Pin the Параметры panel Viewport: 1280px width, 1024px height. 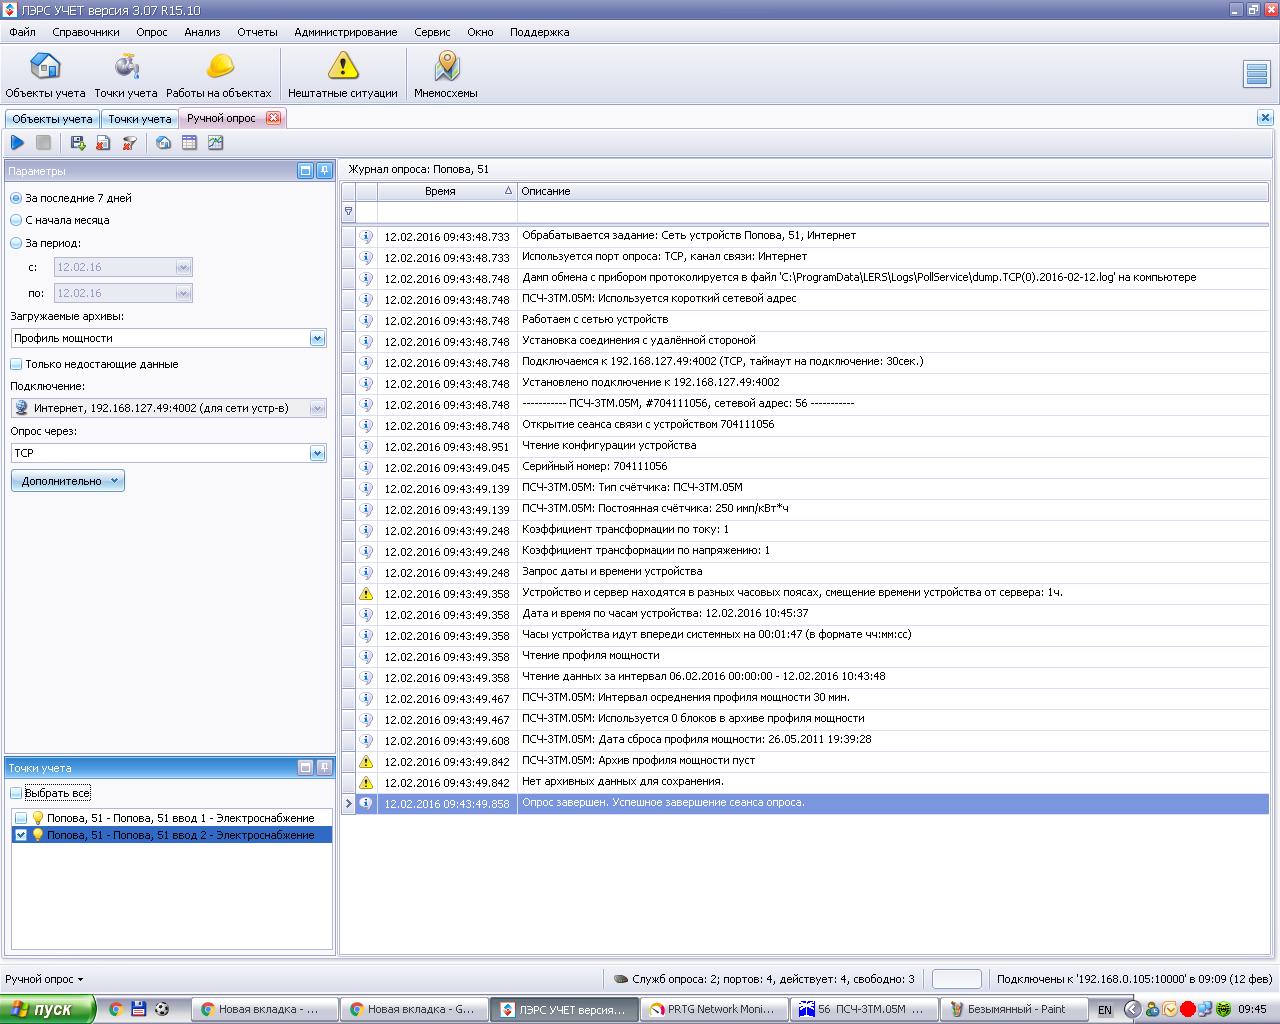(x=324, y=171)
